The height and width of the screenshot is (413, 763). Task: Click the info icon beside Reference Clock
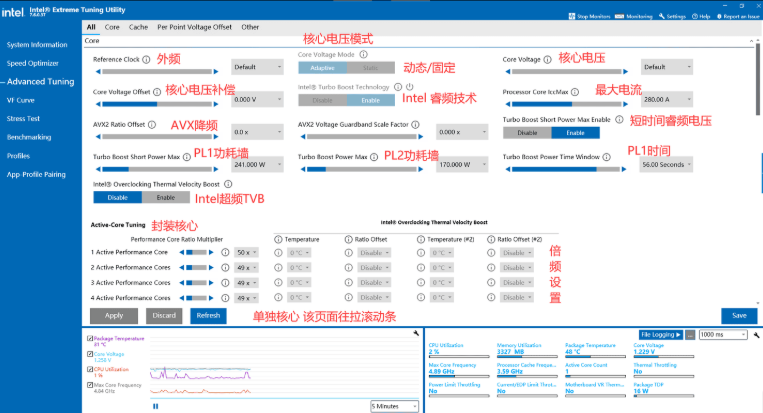(x=148, y=59)
